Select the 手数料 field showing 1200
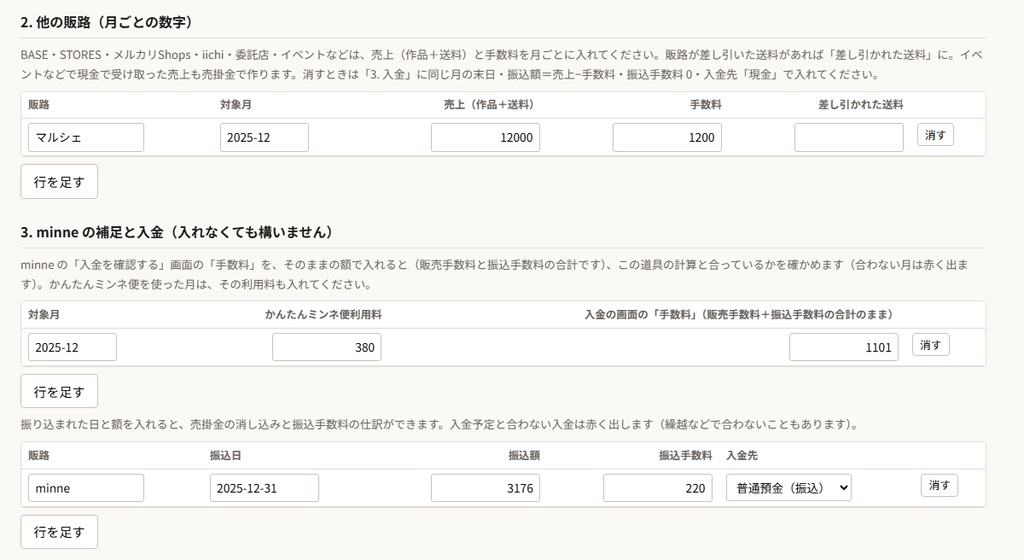This screenshot has width=1024, height=560. click(x=667, y=138)
